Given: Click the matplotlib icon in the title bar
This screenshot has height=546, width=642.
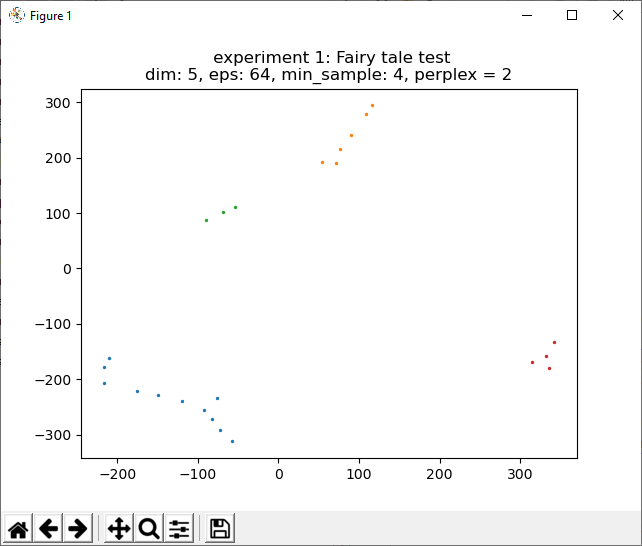Looking at the screenshot, I should coord(17,15).
